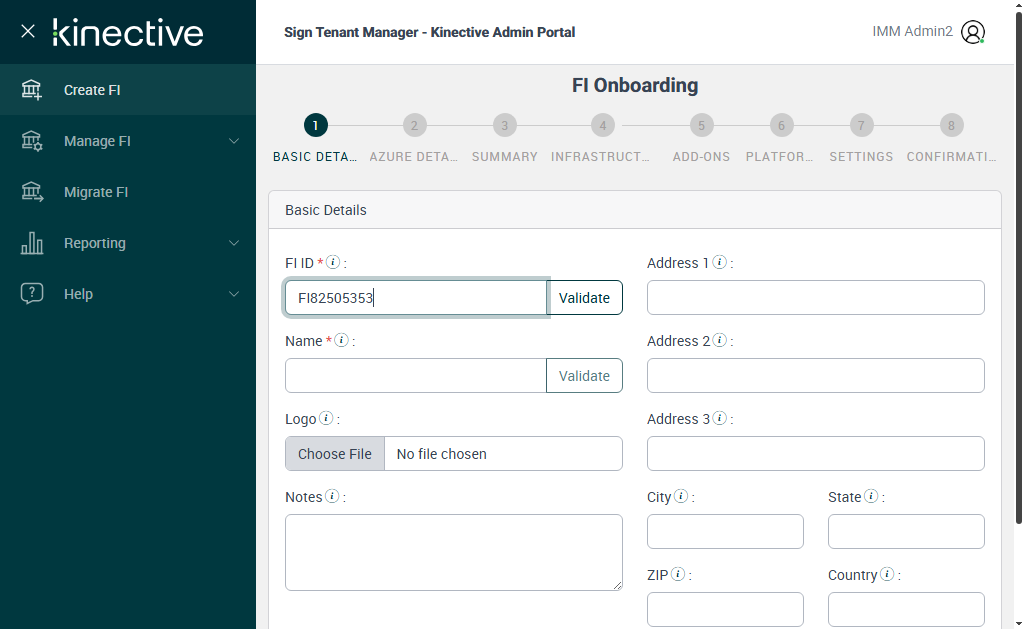Screen dimensions: 1024x629
Task: Go to step 3 Summary
Action: [505, 125]
